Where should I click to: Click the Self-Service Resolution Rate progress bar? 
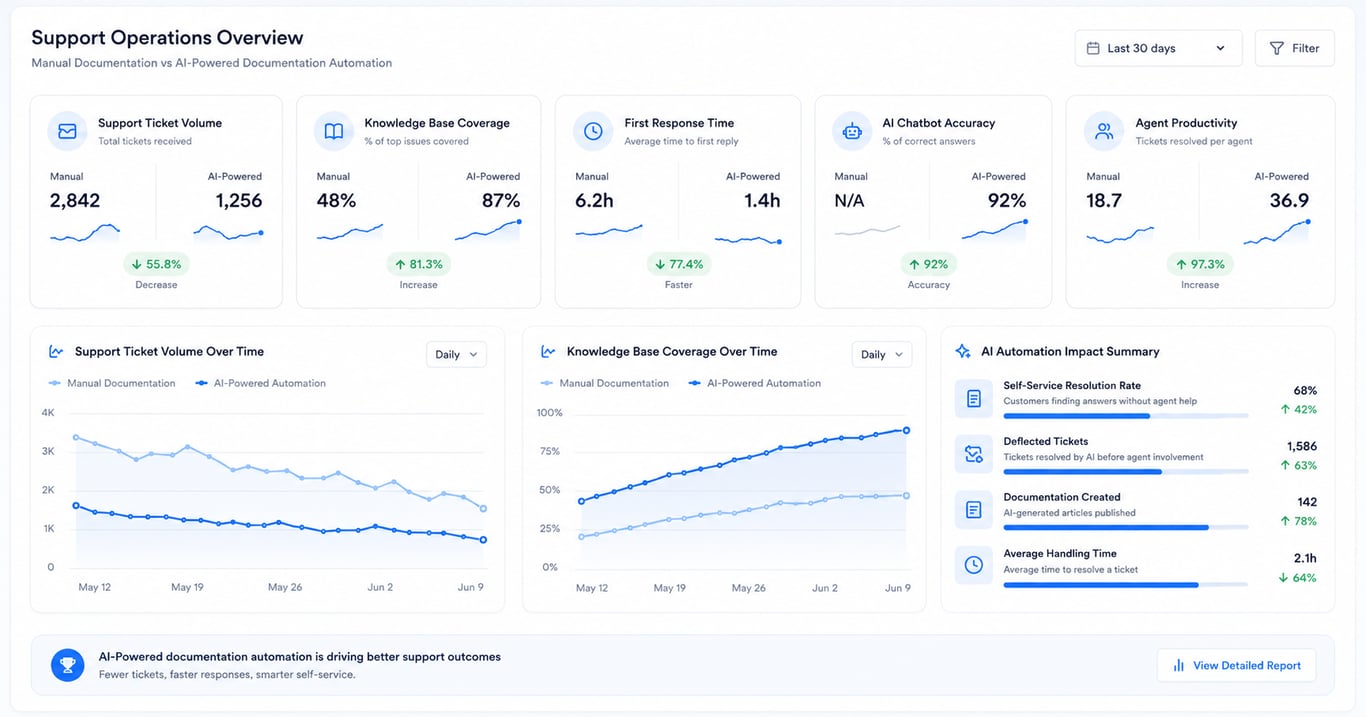(1125, 416)
